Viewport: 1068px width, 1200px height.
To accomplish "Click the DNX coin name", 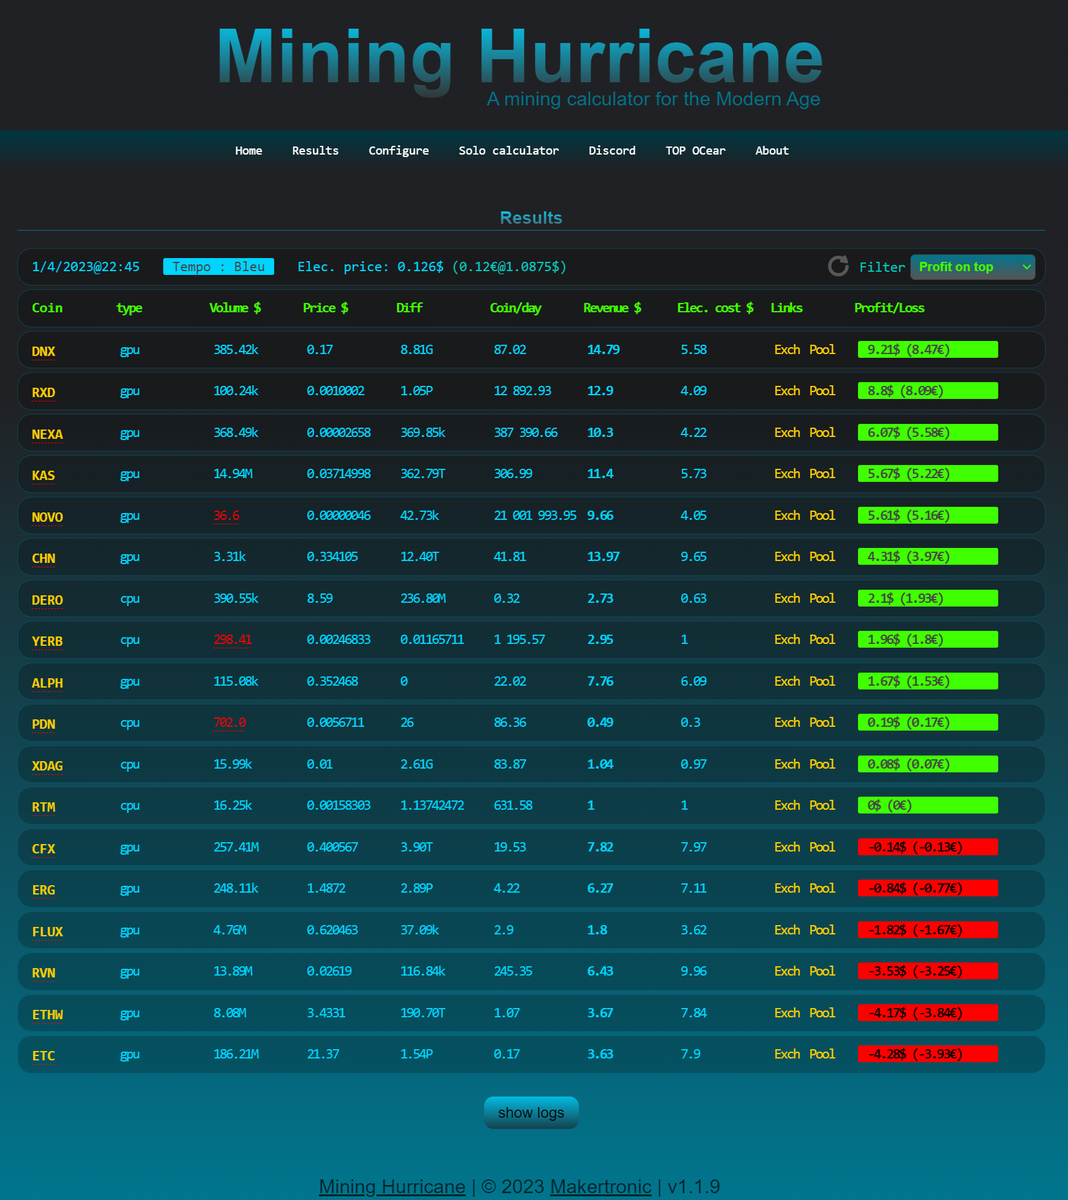I will tap(43, 352).
